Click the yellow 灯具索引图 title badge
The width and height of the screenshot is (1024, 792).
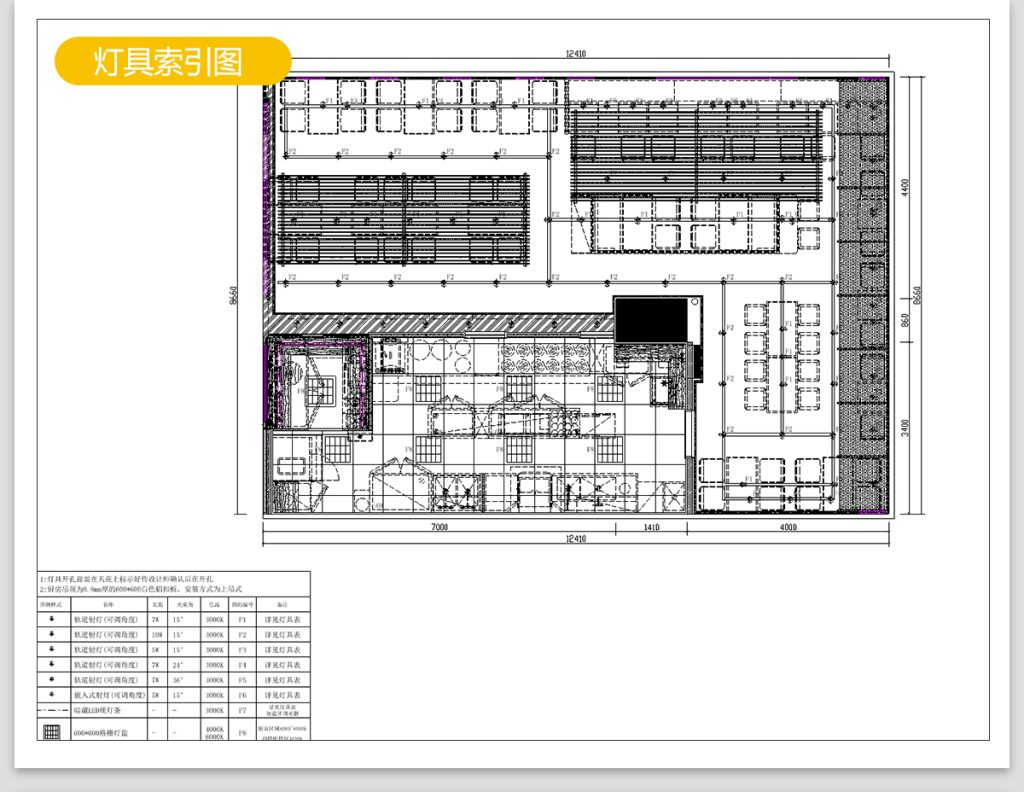[x=172, y=61]
